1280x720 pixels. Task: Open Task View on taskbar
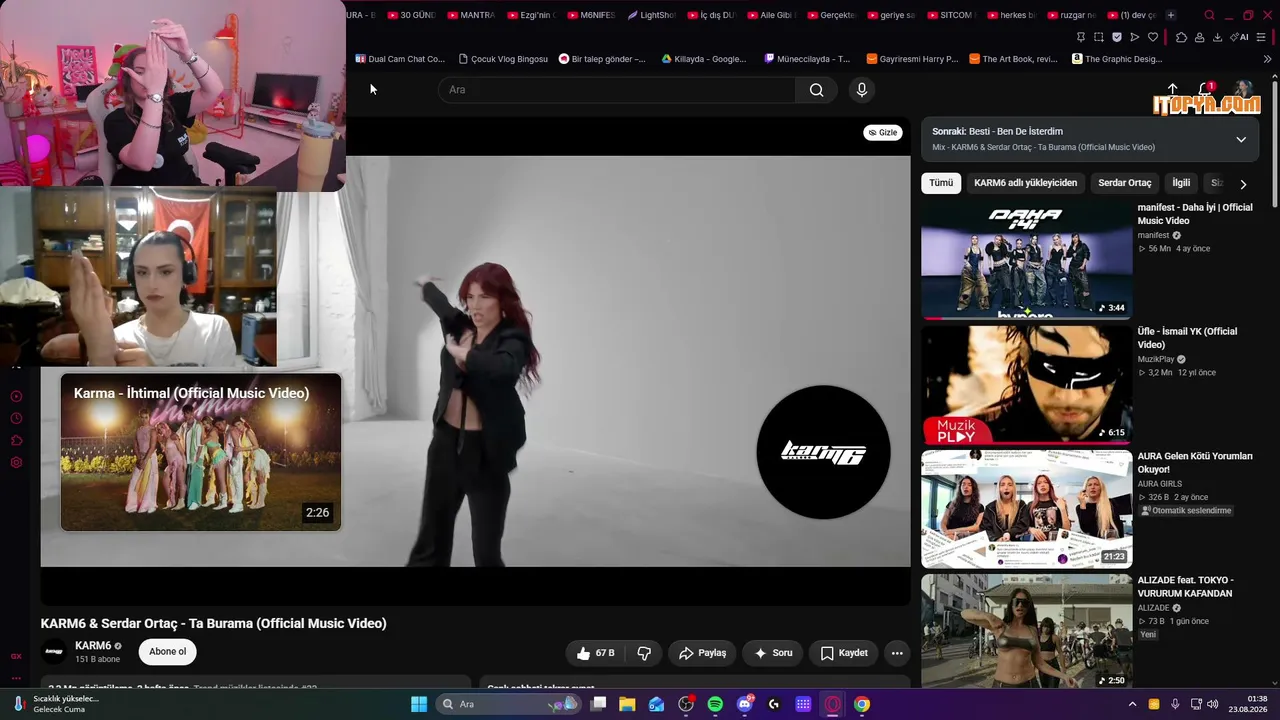point(598,704)
